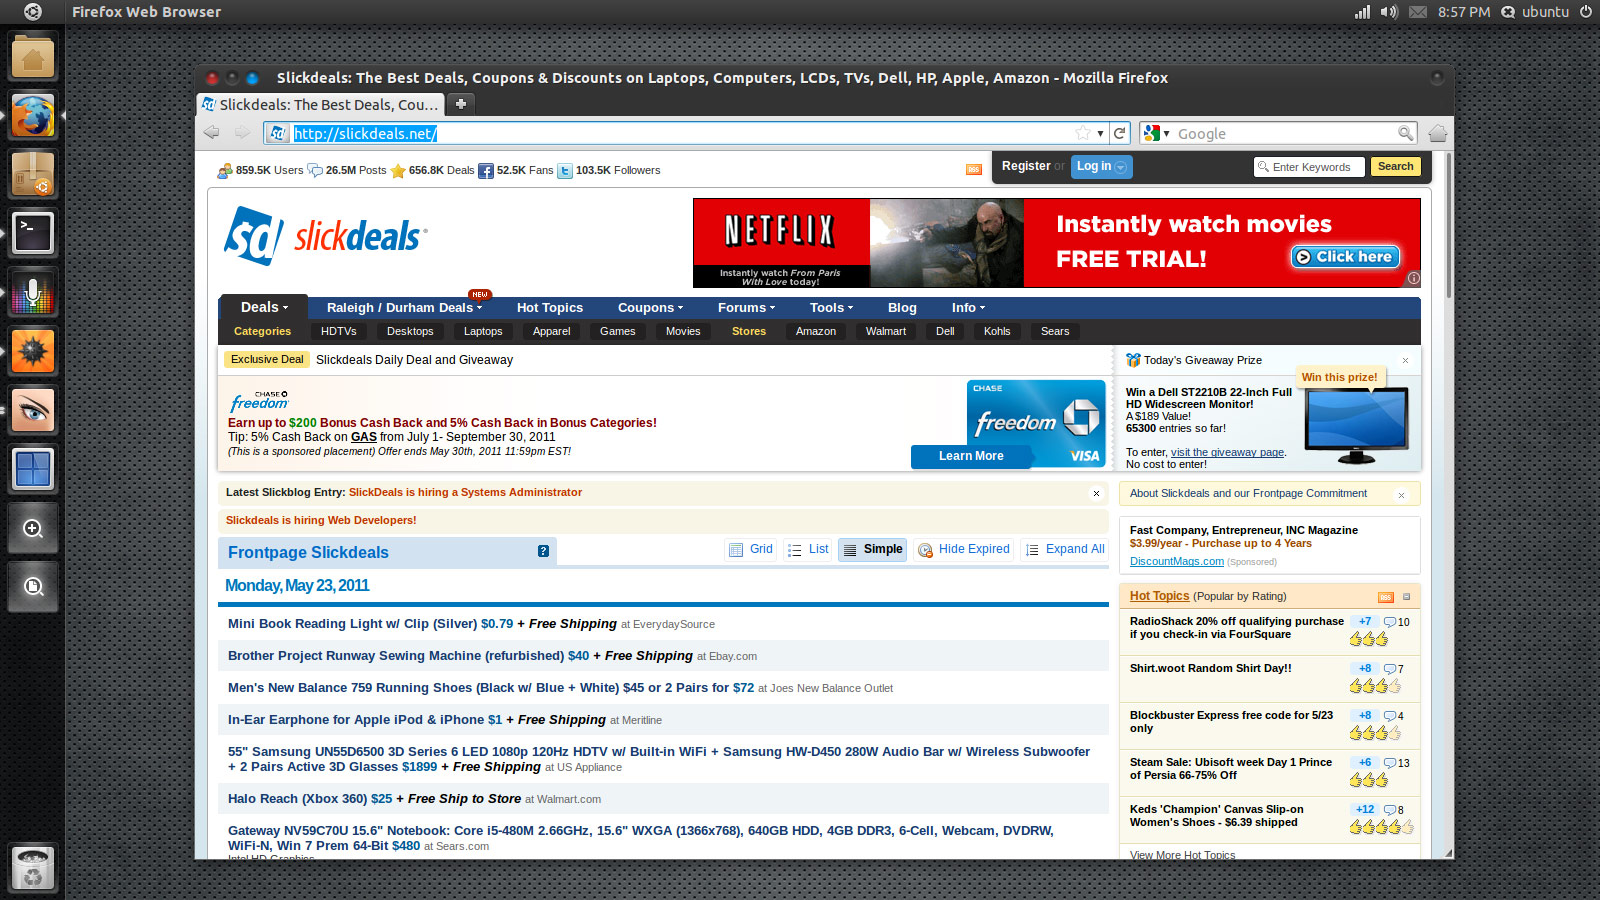Go to Firefox home page icon
The height and width of the screenshot is (900, 1600).
click(1438, 133)
